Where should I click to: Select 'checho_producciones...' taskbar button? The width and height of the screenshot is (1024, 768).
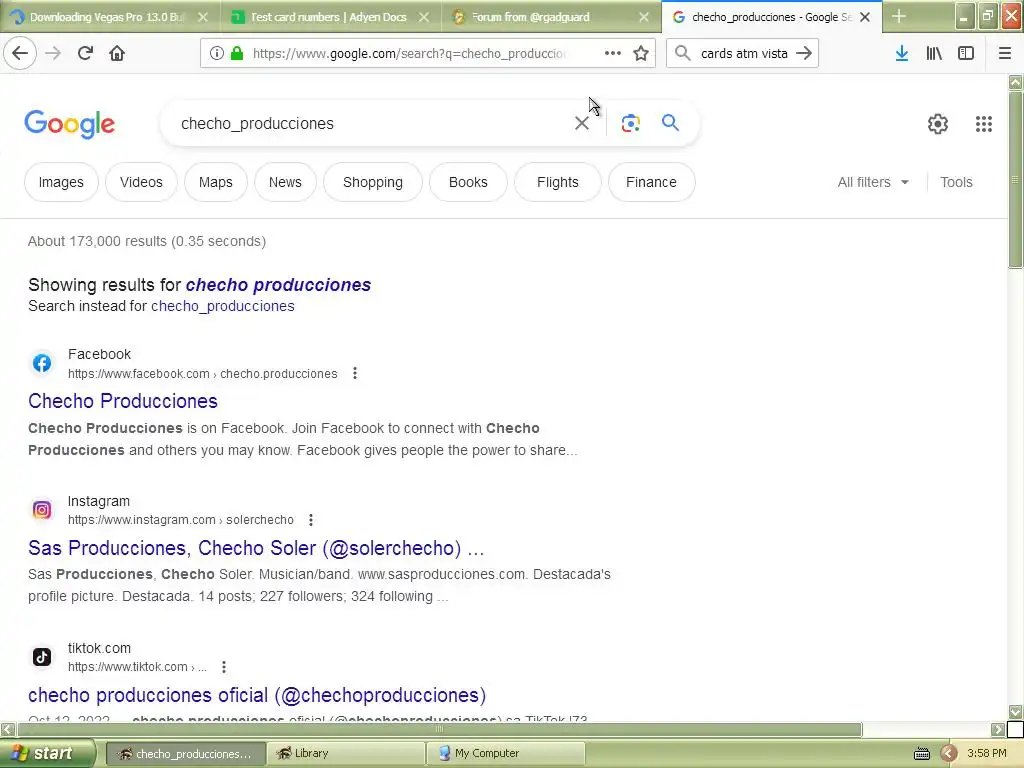tap(185, 754)
